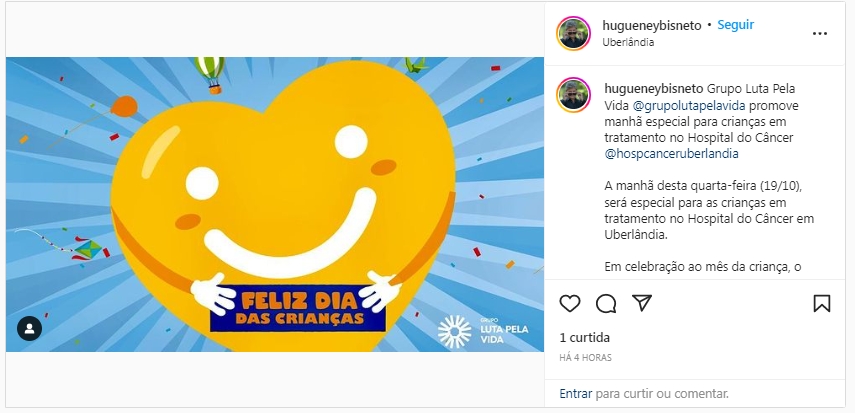Show tagged people on the photo
Image resolution: width=855 pixels, height=413 pixels.
pyautogui.click(x=29, y=328)
